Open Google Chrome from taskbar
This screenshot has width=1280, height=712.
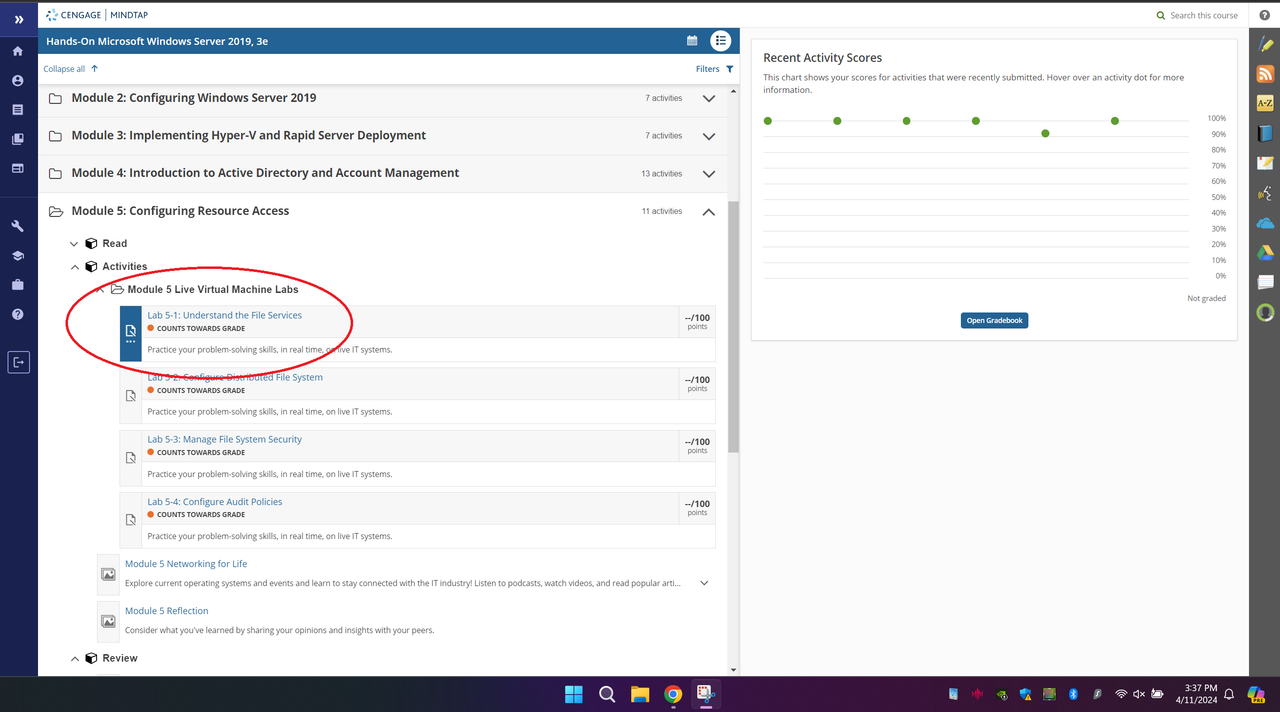pos(673,694)
